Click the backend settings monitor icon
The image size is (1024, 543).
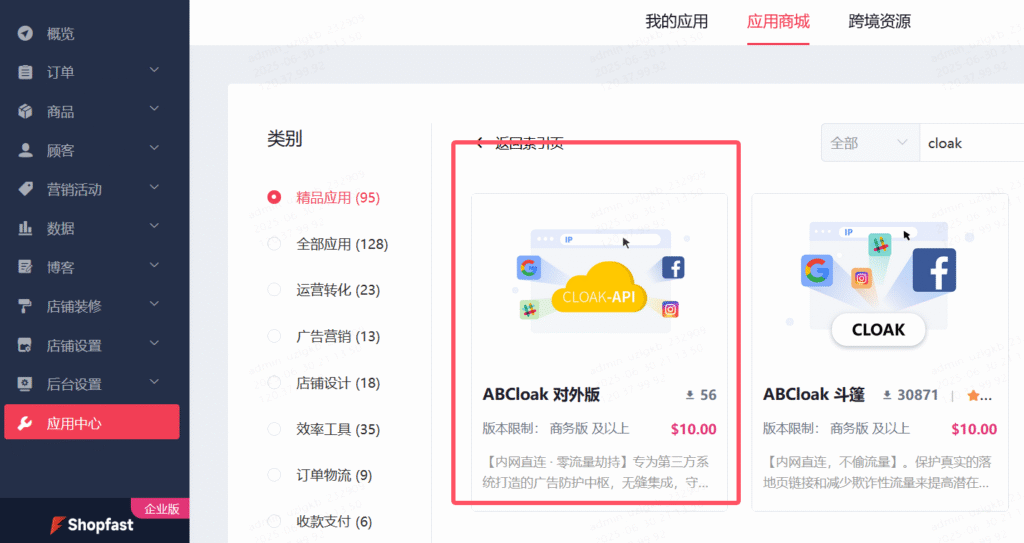(x=25, y=384)
